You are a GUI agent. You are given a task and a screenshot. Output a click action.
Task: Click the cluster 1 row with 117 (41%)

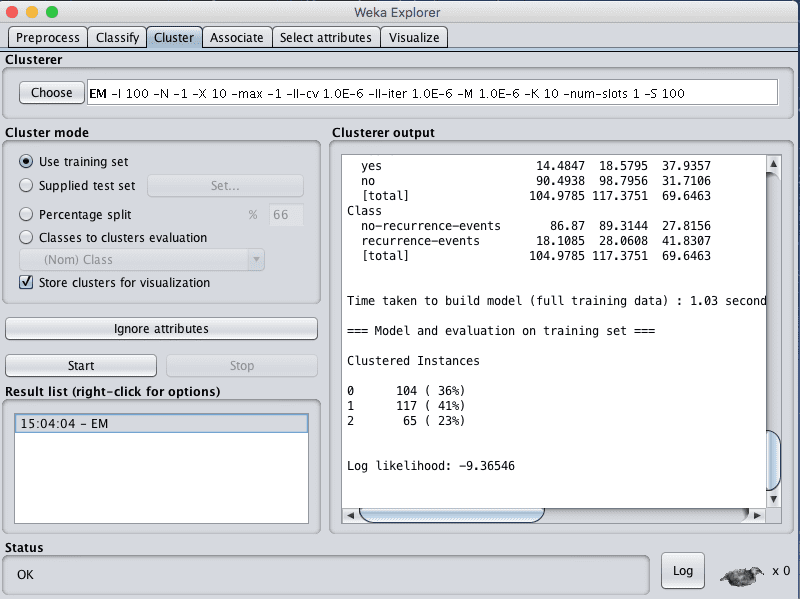pos(406,406)
